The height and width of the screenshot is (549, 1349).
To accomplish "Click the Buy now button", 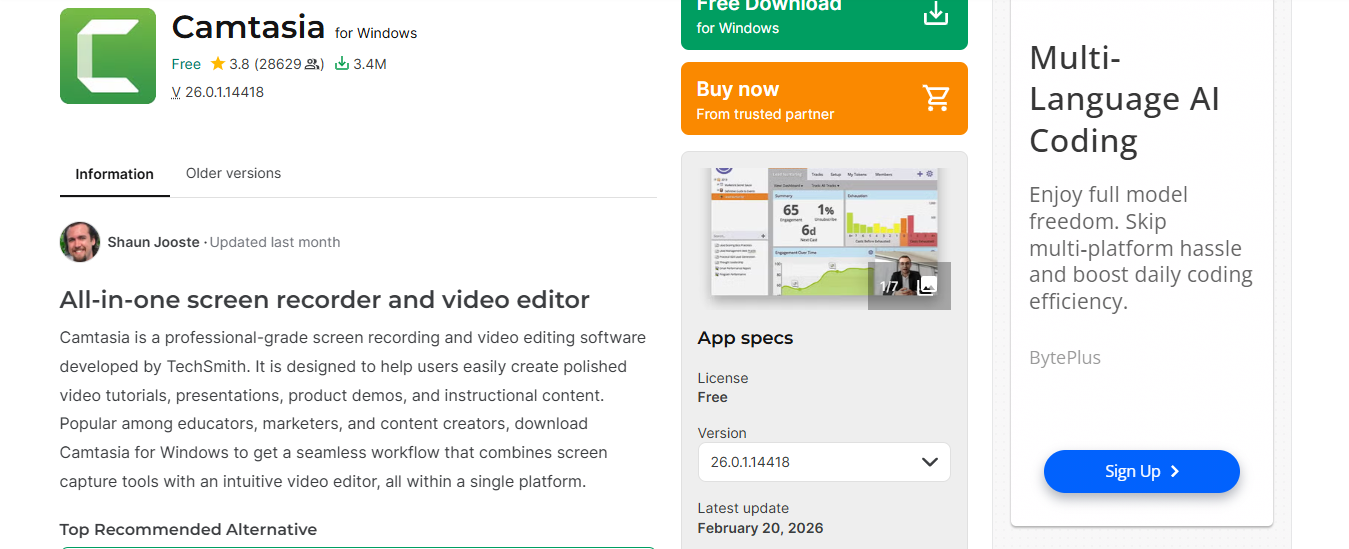I will pyautogui.click(x=824, y=98).
